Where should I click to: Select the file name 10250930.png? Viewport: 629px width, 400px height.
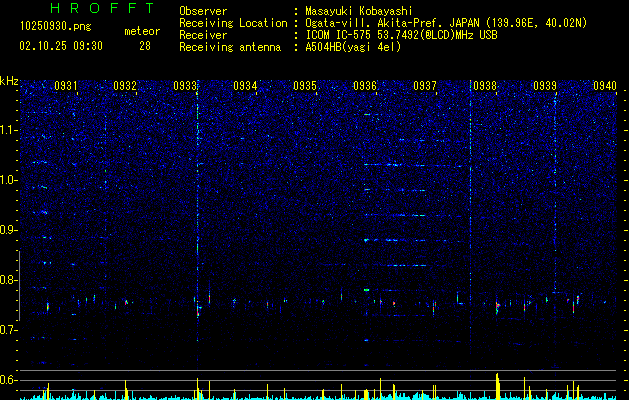click(x=55, y=26)
